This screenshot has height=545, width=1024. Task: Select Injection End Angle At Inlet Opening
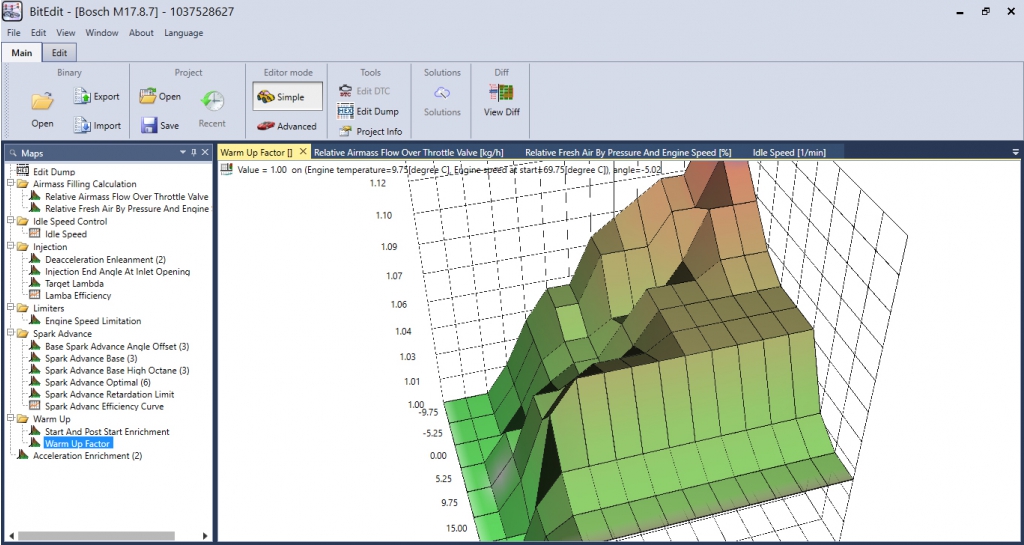(x=118, y=272)
